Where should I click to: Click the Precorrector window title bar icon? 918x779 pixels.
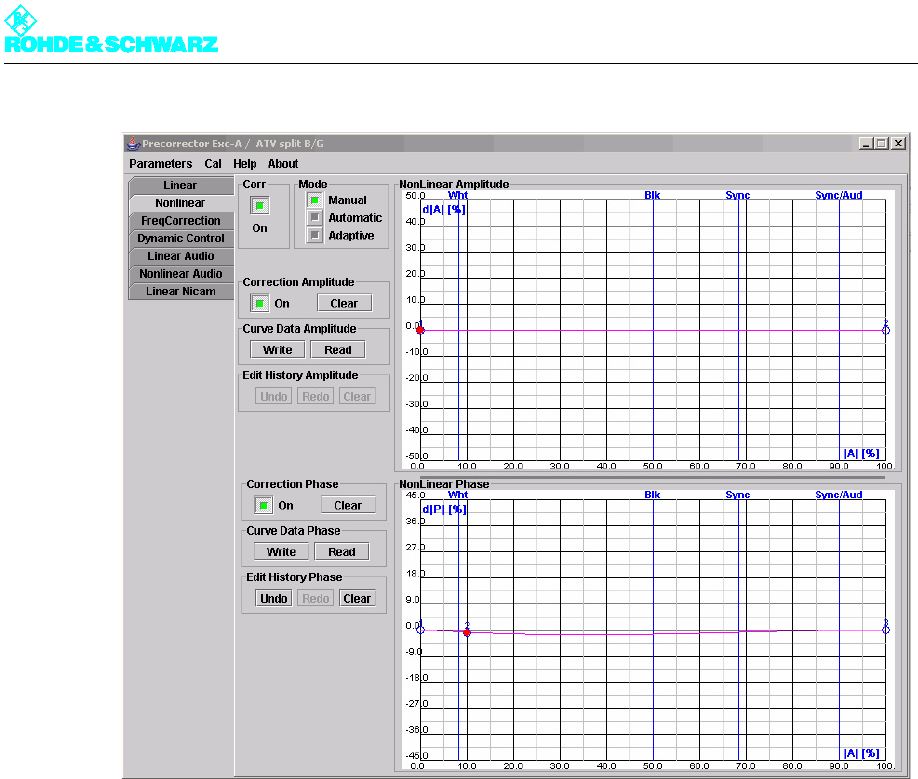click(132, 143)
